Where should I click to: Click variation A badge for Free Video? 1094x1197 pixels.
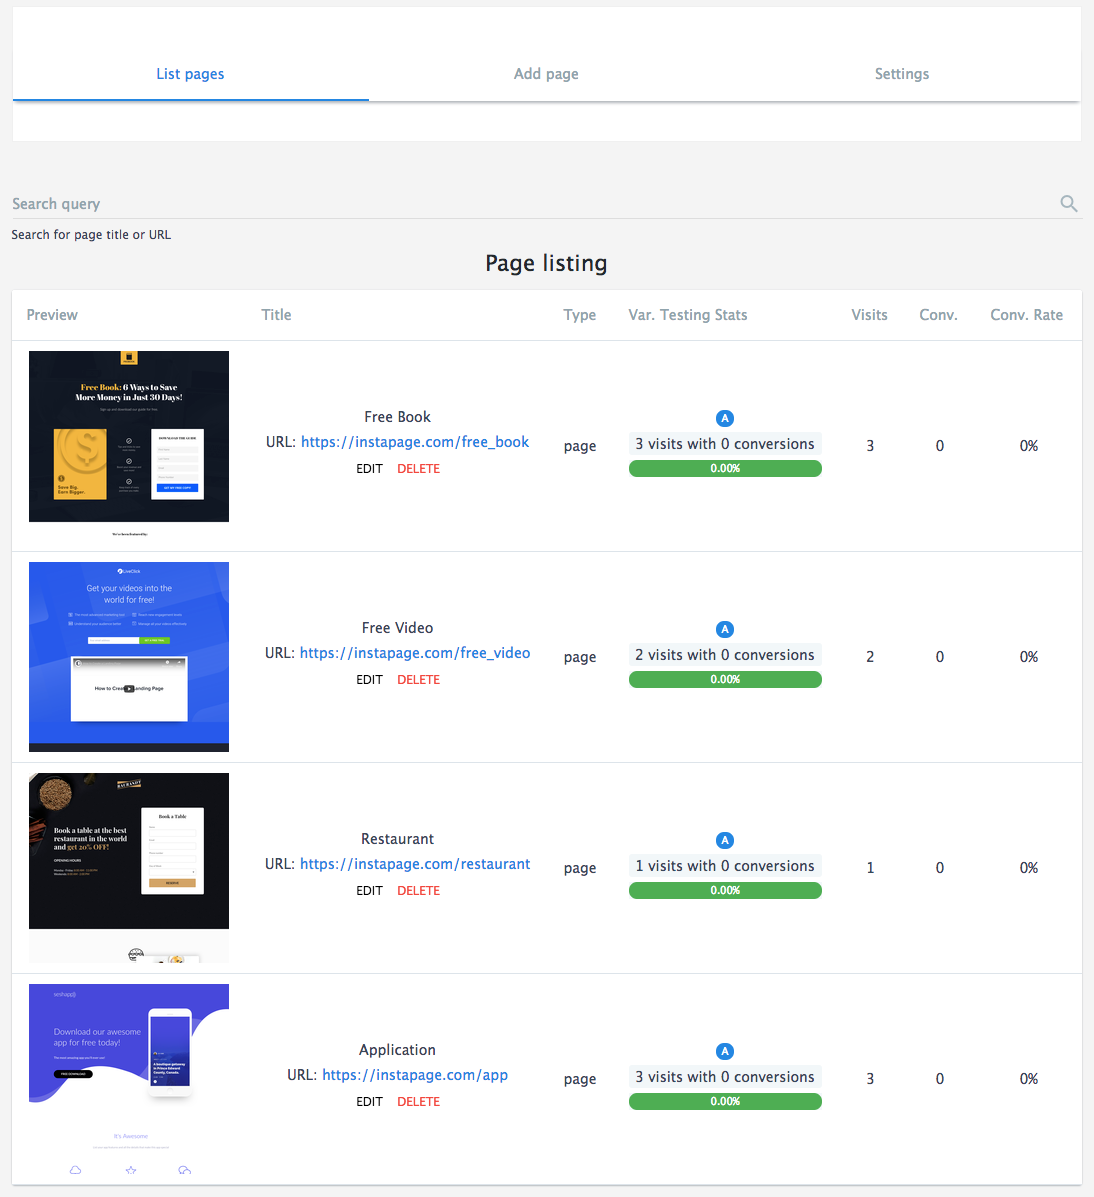pos(725,630)
